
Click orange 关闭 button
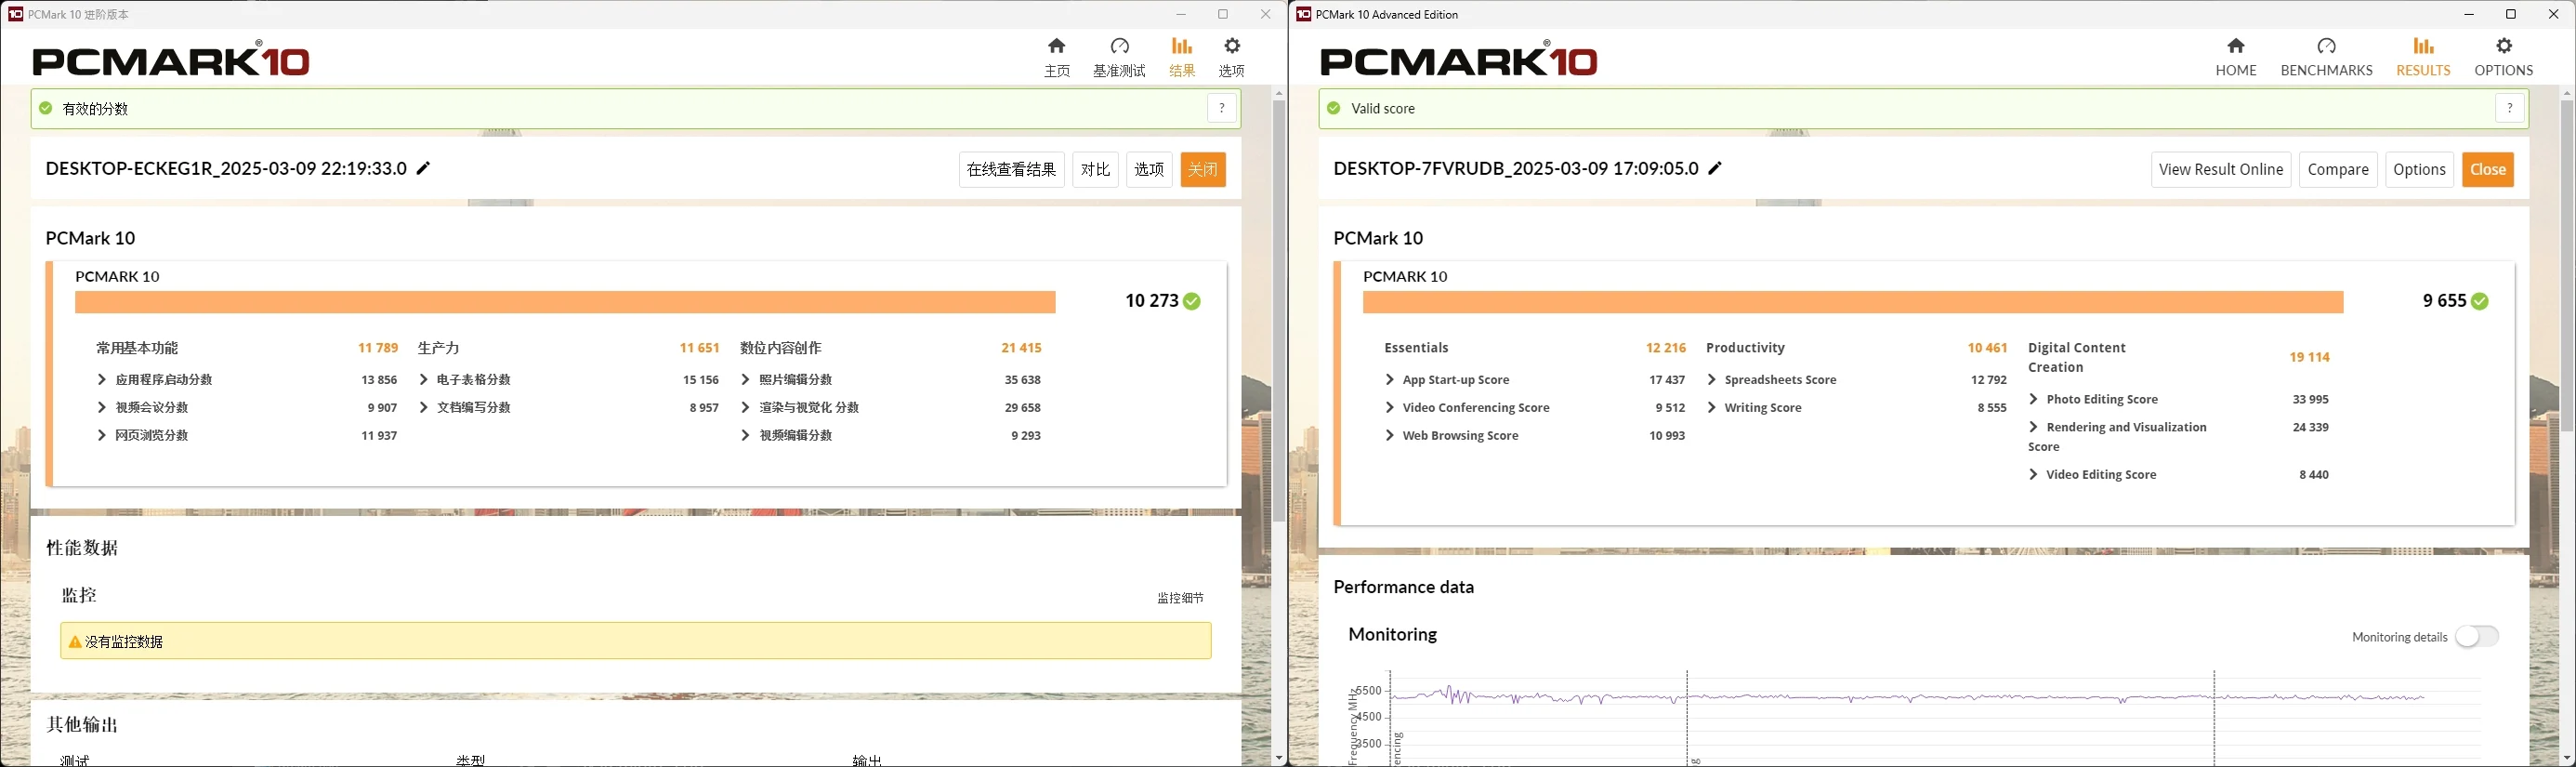pos(1203,170)
